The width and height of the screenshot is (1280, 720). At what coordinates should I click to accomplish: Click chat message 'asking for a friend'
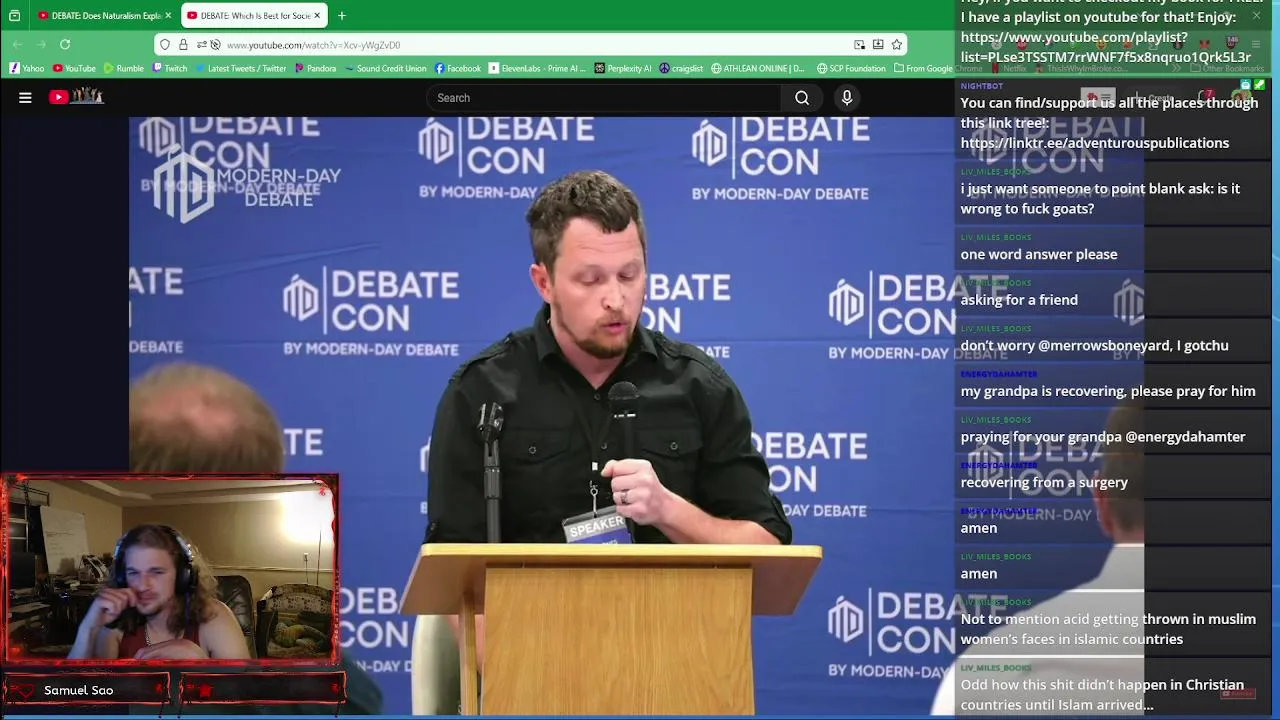[1019, 300]
